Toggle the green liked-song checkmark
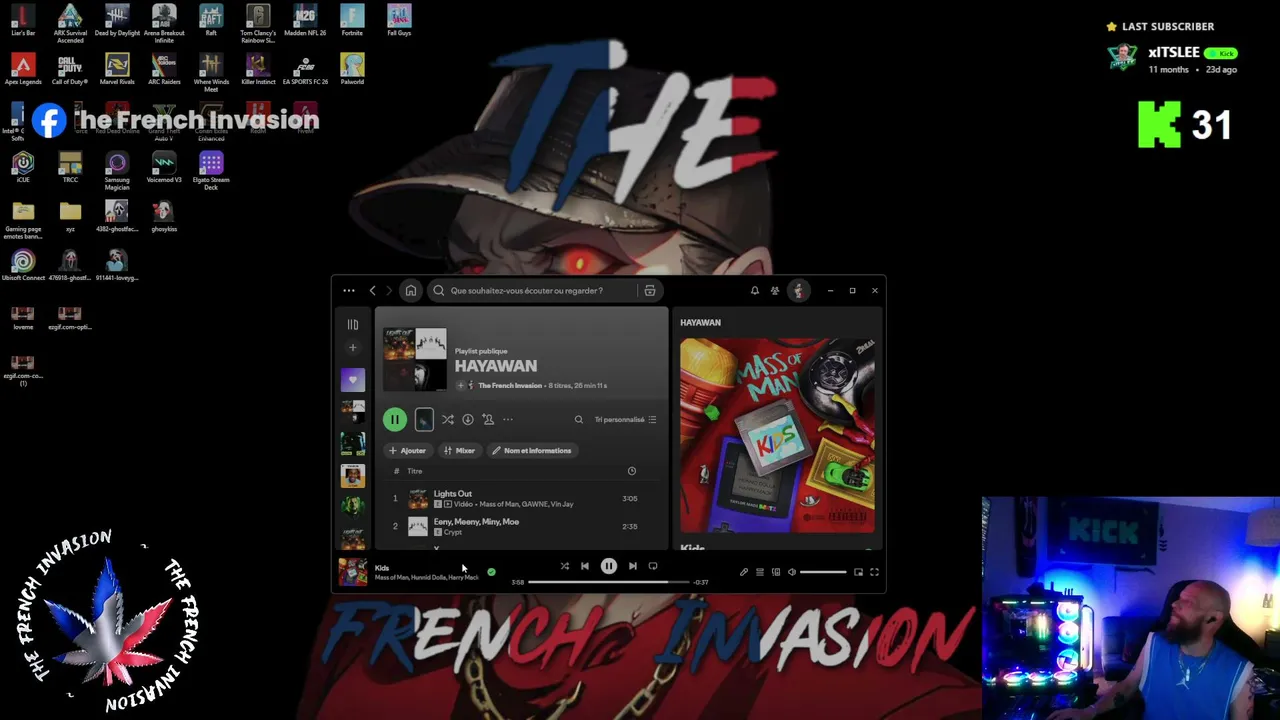Screen dimensions: 1280x720 point(491,572)
